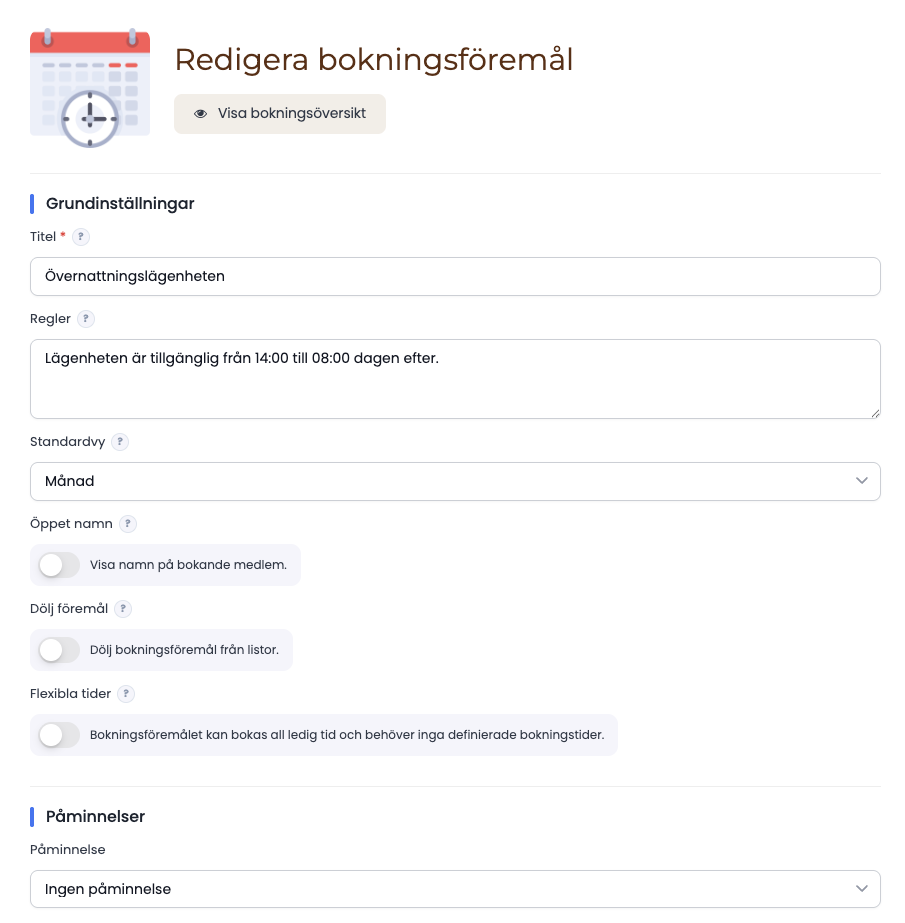Click the Flexibla tider help icon
This screenshot has height=923, width=905.
126,693
